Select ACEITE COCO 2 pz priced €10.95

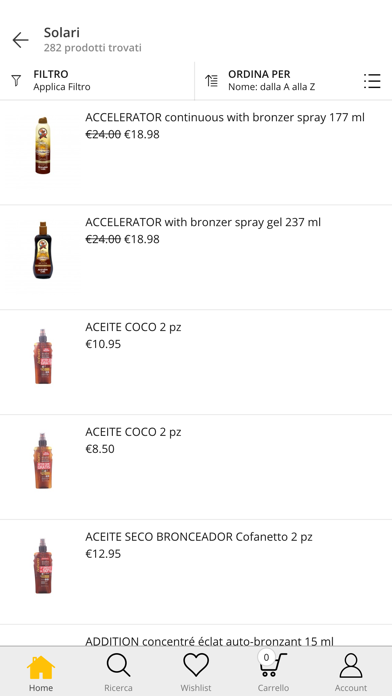click(x=196, y=362)
